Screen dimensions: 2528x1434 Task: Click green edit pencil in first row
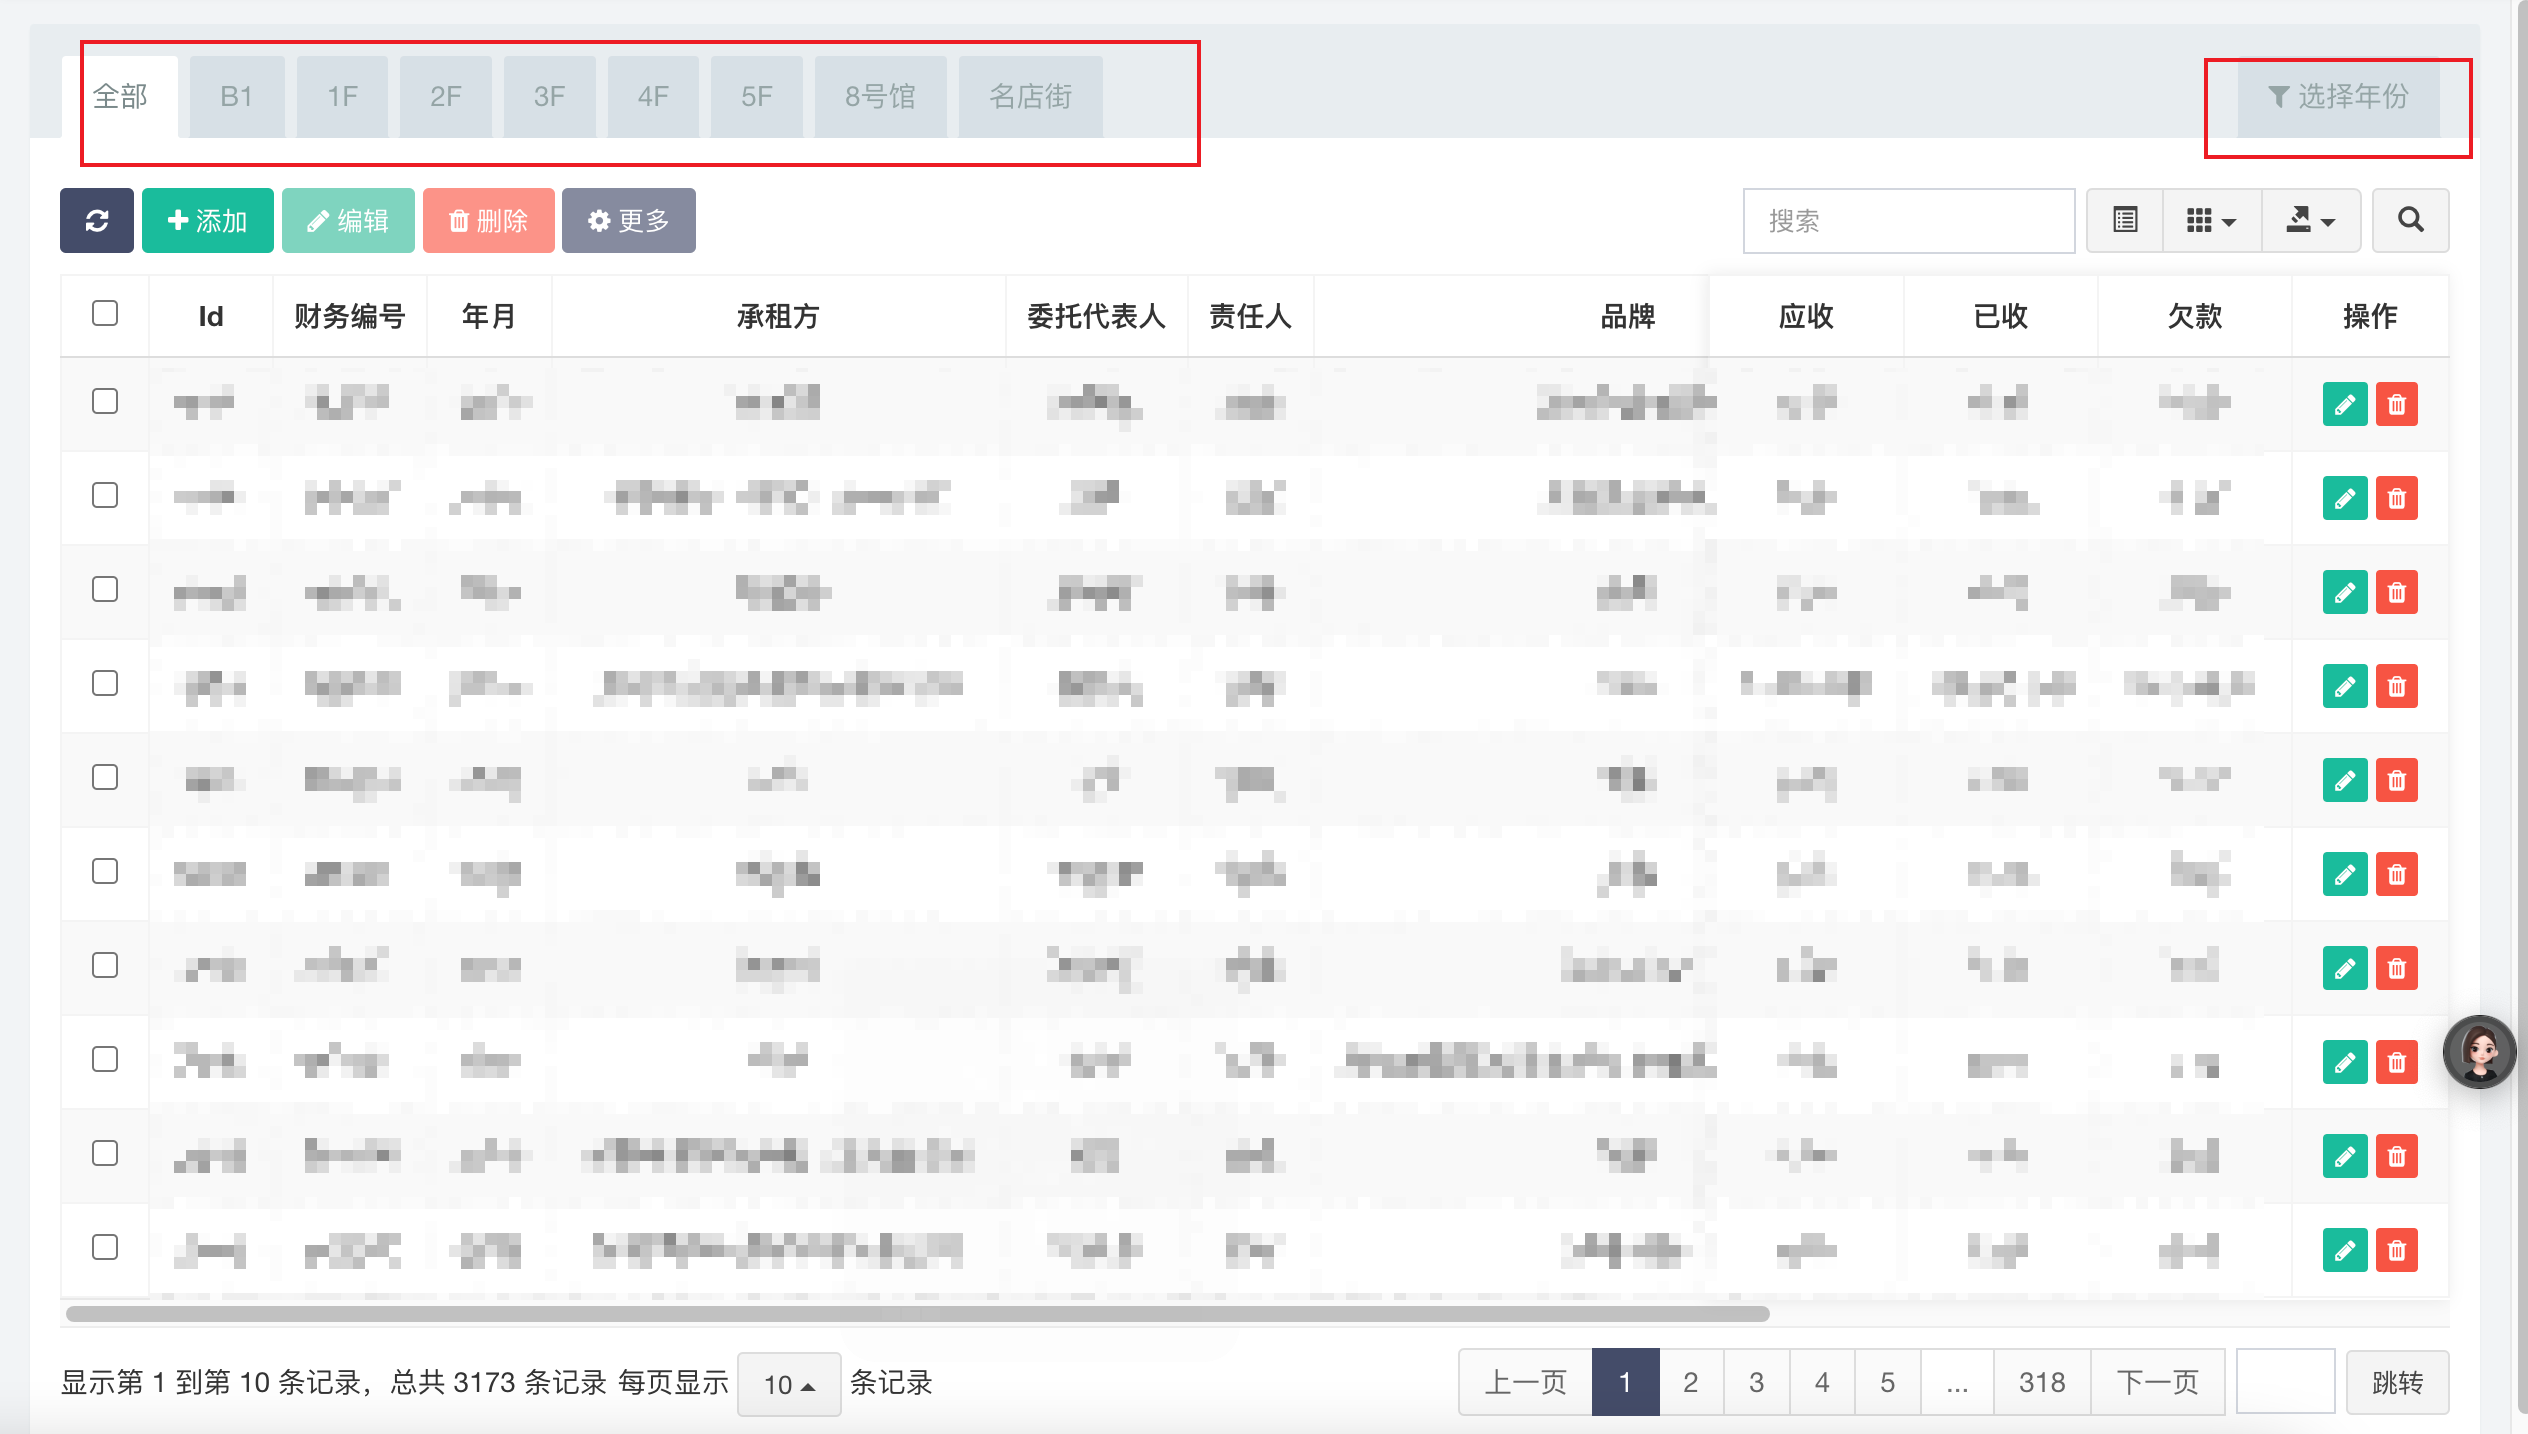click(2344, 405)
